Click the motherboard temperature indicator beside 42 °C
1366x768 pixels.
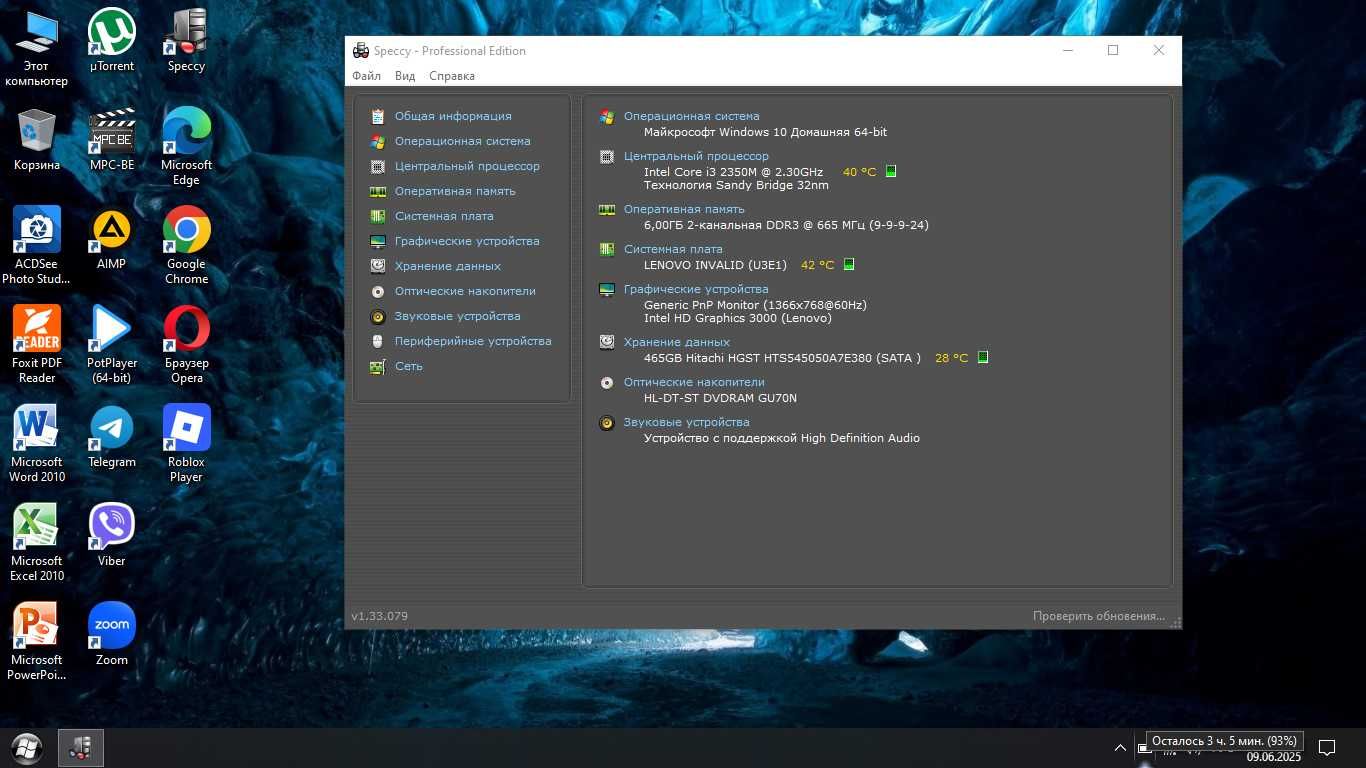click(x=849, y=264)
